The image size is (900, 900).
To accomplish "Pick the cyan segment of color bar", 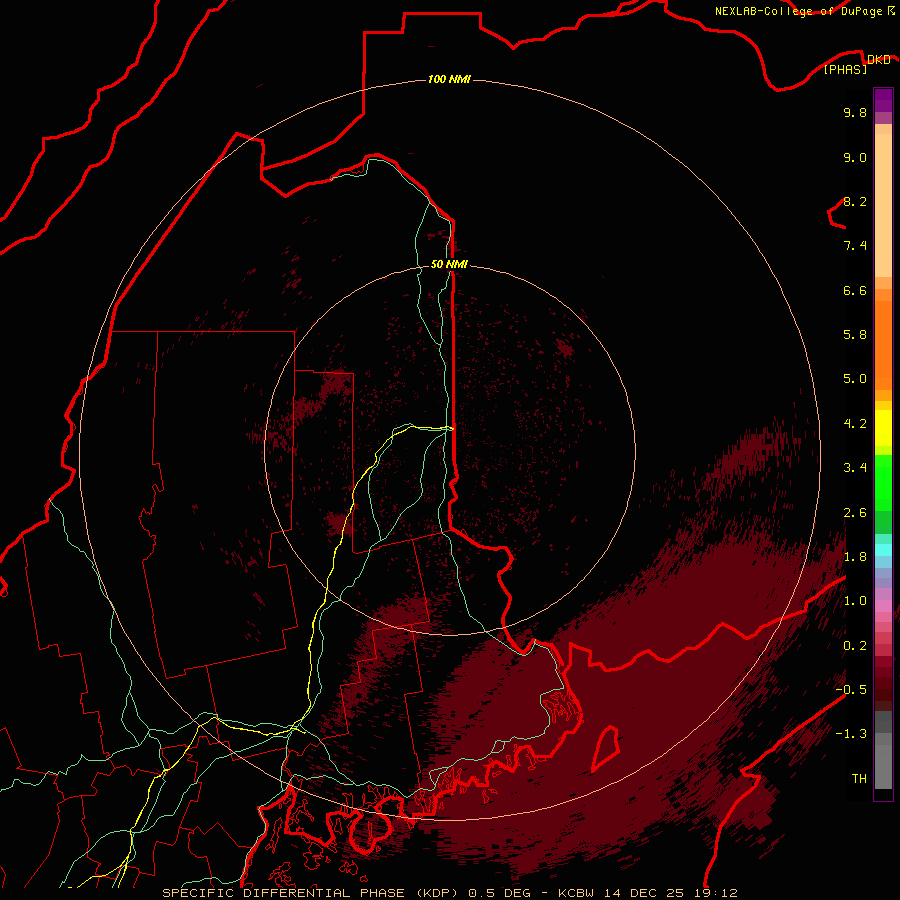I will pos(883,550).
